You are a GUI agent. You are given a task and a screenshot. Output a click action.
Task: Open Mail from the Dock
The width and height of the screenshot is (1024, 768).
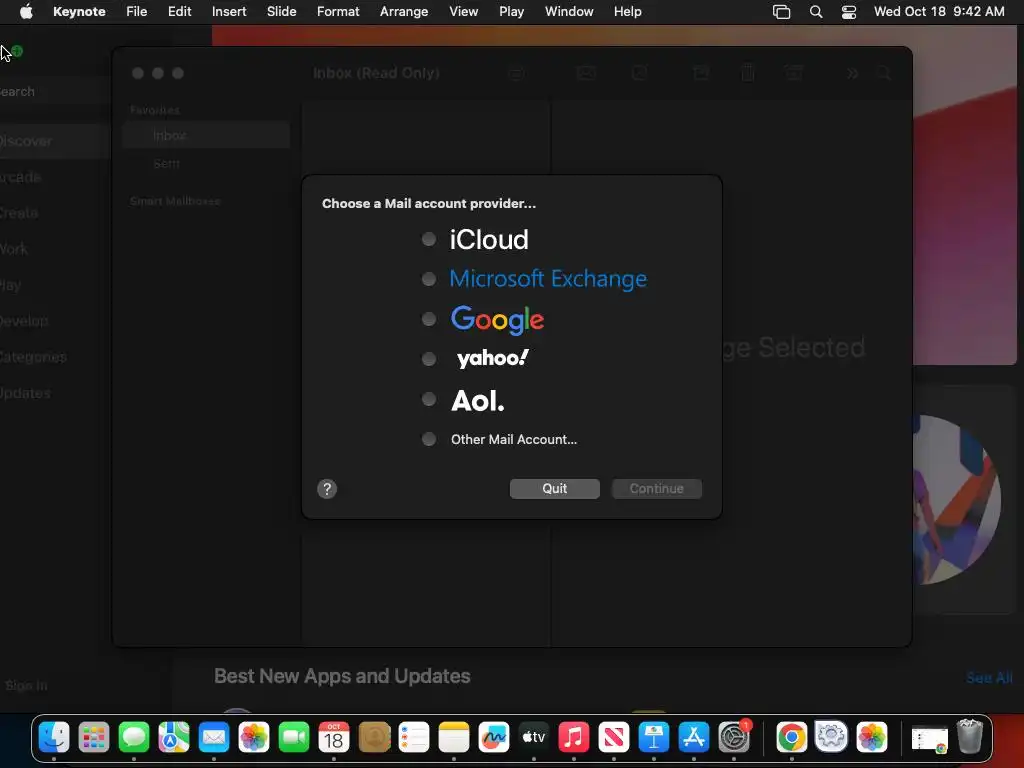(x=214, y=738)
